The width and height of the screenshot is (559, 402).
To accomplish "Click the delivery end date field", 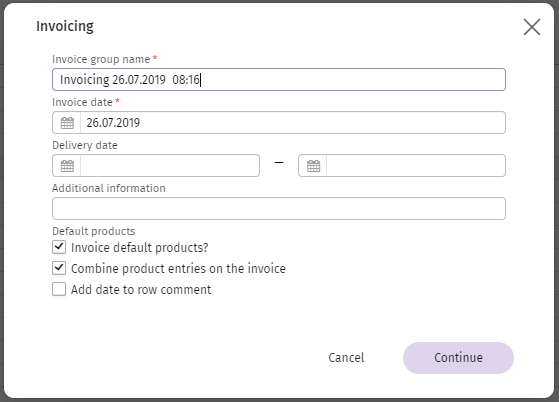I will tap(416, 166).
